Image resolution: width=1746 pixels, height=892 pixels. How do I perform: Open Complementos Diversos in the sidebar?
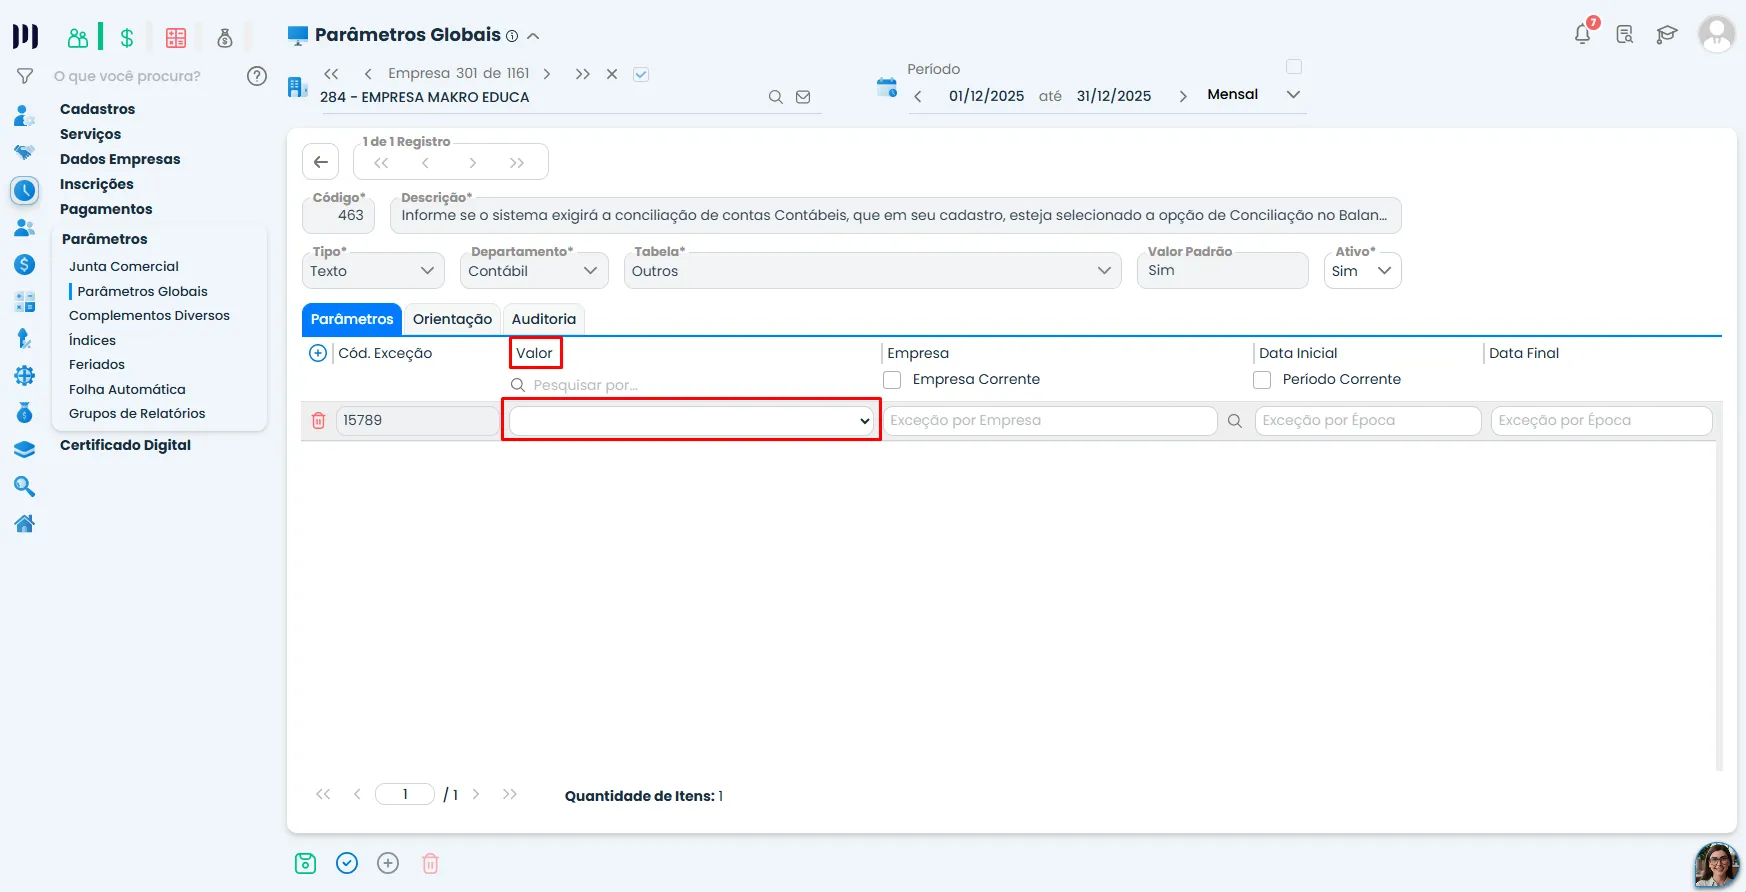149,316
